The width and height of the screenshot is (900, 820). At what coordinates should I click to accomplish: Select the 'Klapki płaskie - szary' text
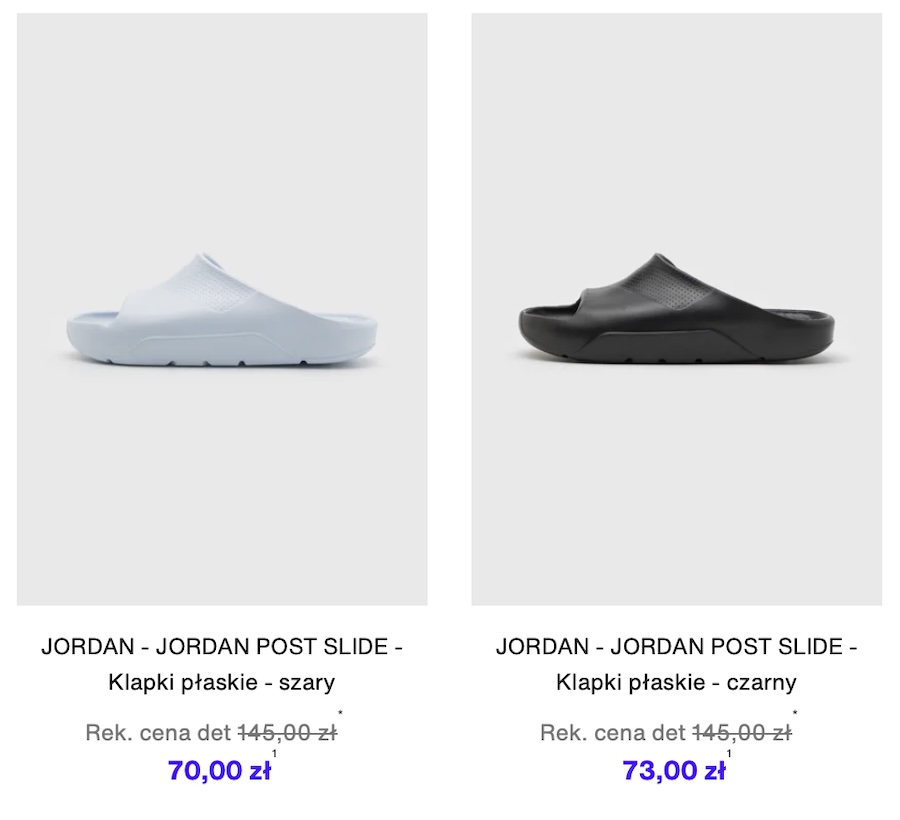pyautogui.click(x=222, y=682)
